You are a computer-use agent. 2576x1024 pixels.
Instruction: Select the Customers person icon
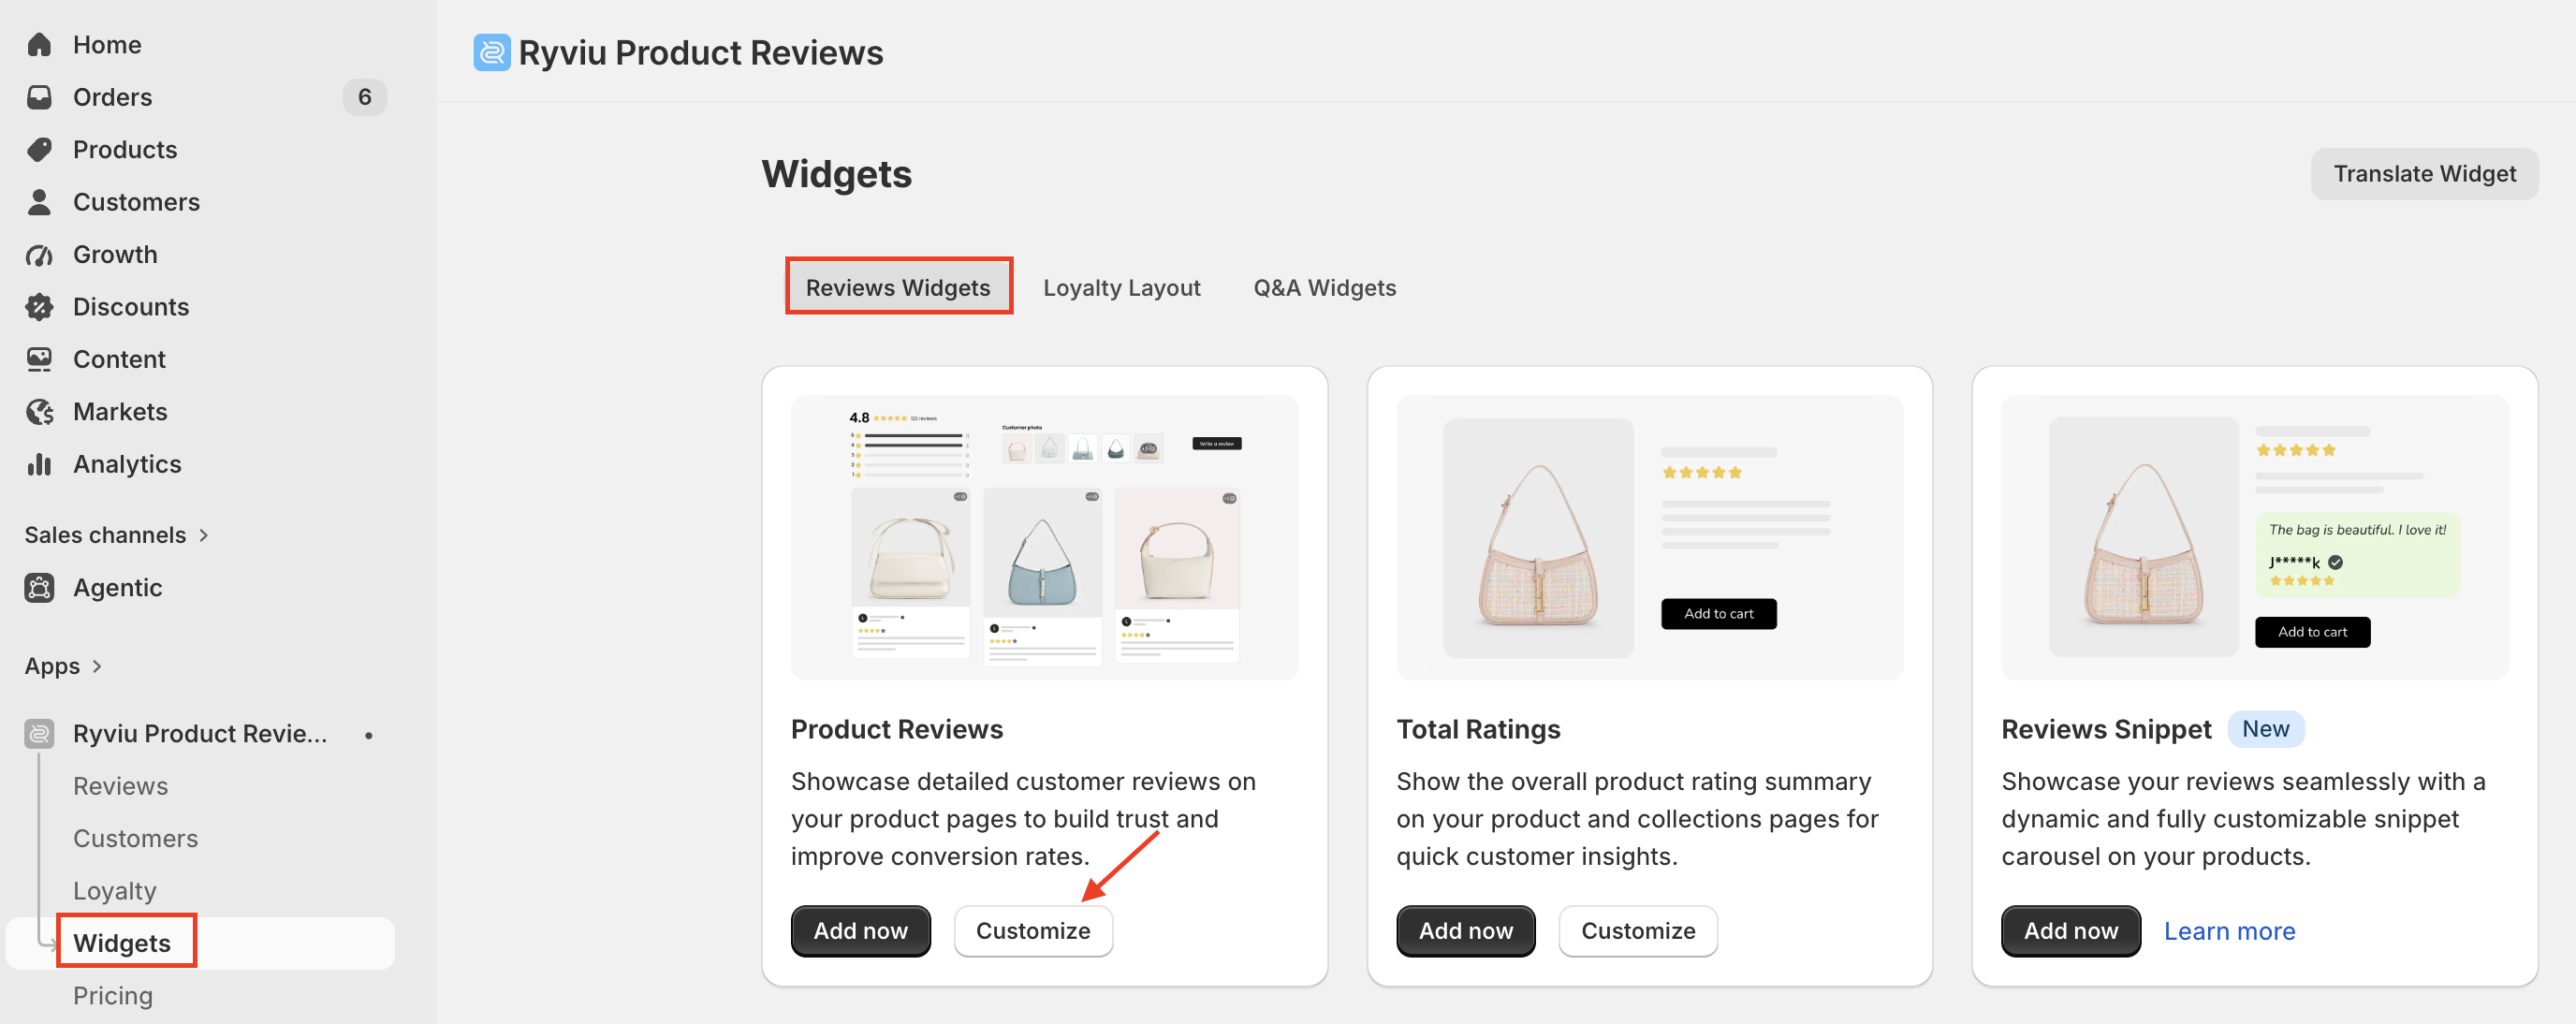pyautogui.click(x=39, y=202)
